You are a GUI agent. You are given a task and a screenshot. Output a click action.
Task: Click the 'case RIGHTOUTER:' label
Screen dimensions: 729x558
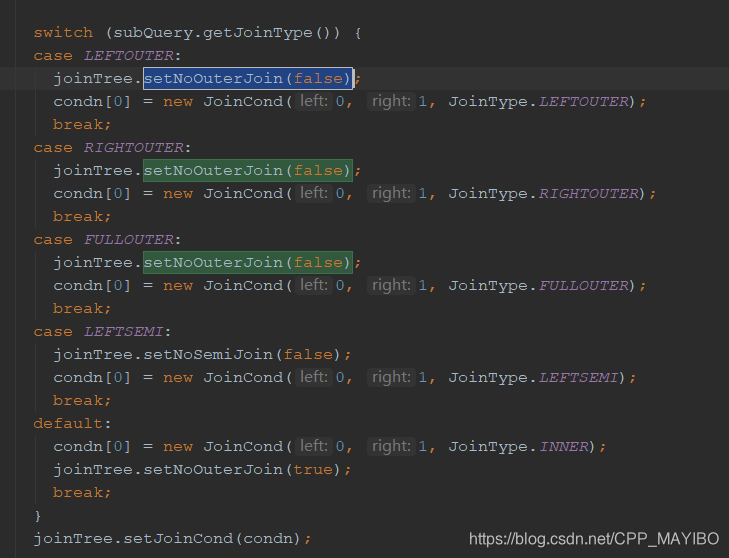(x=112, y=148)
